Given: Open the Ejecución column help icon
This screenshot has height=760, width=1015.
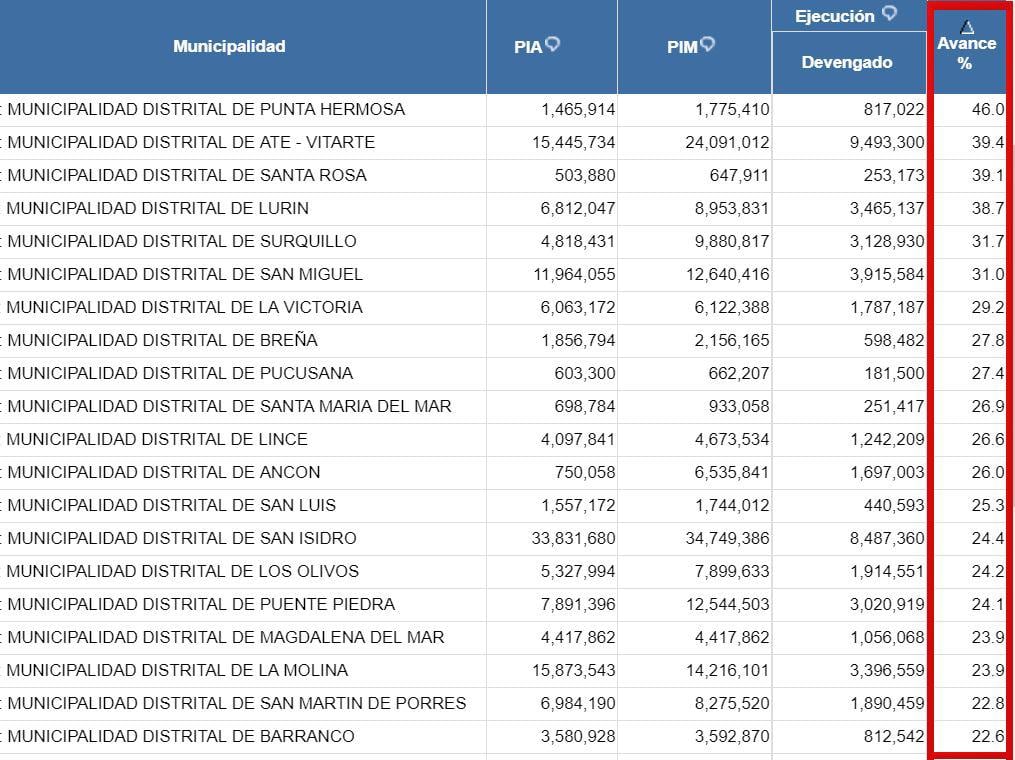Looking at the screenshot, I should pyautogui.click(x=886, y=14).
